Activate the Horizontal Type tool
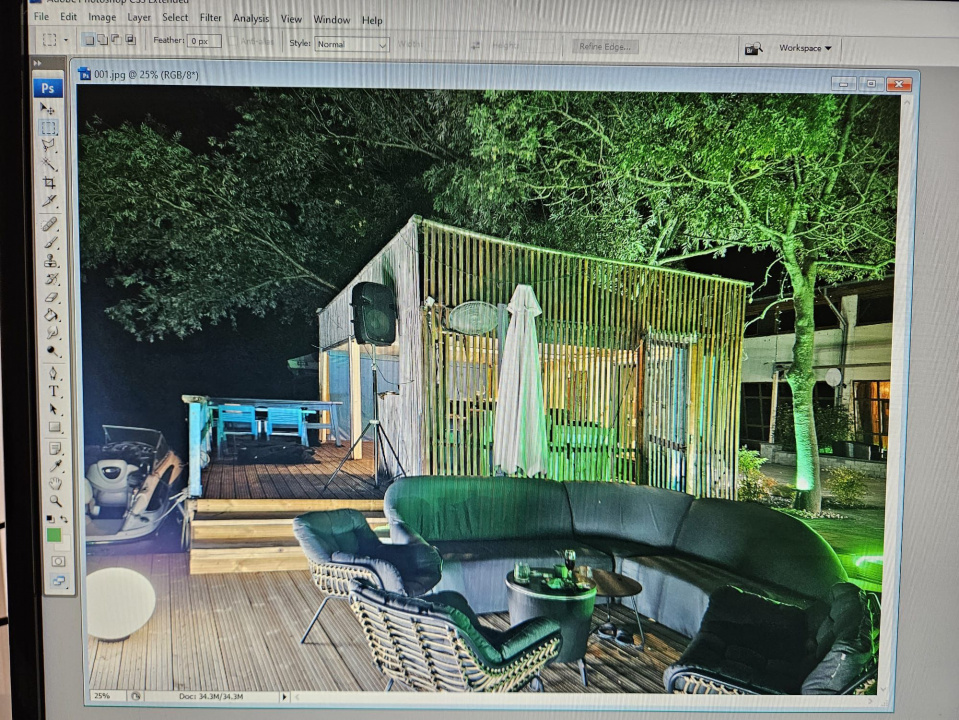 [53, 391]
